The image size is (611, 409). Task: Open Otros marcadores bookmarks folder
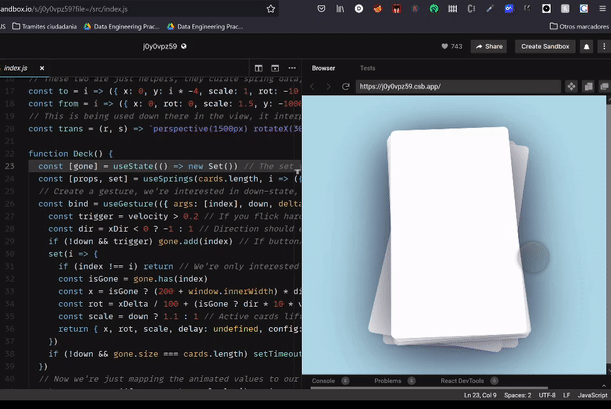point(579,26)
